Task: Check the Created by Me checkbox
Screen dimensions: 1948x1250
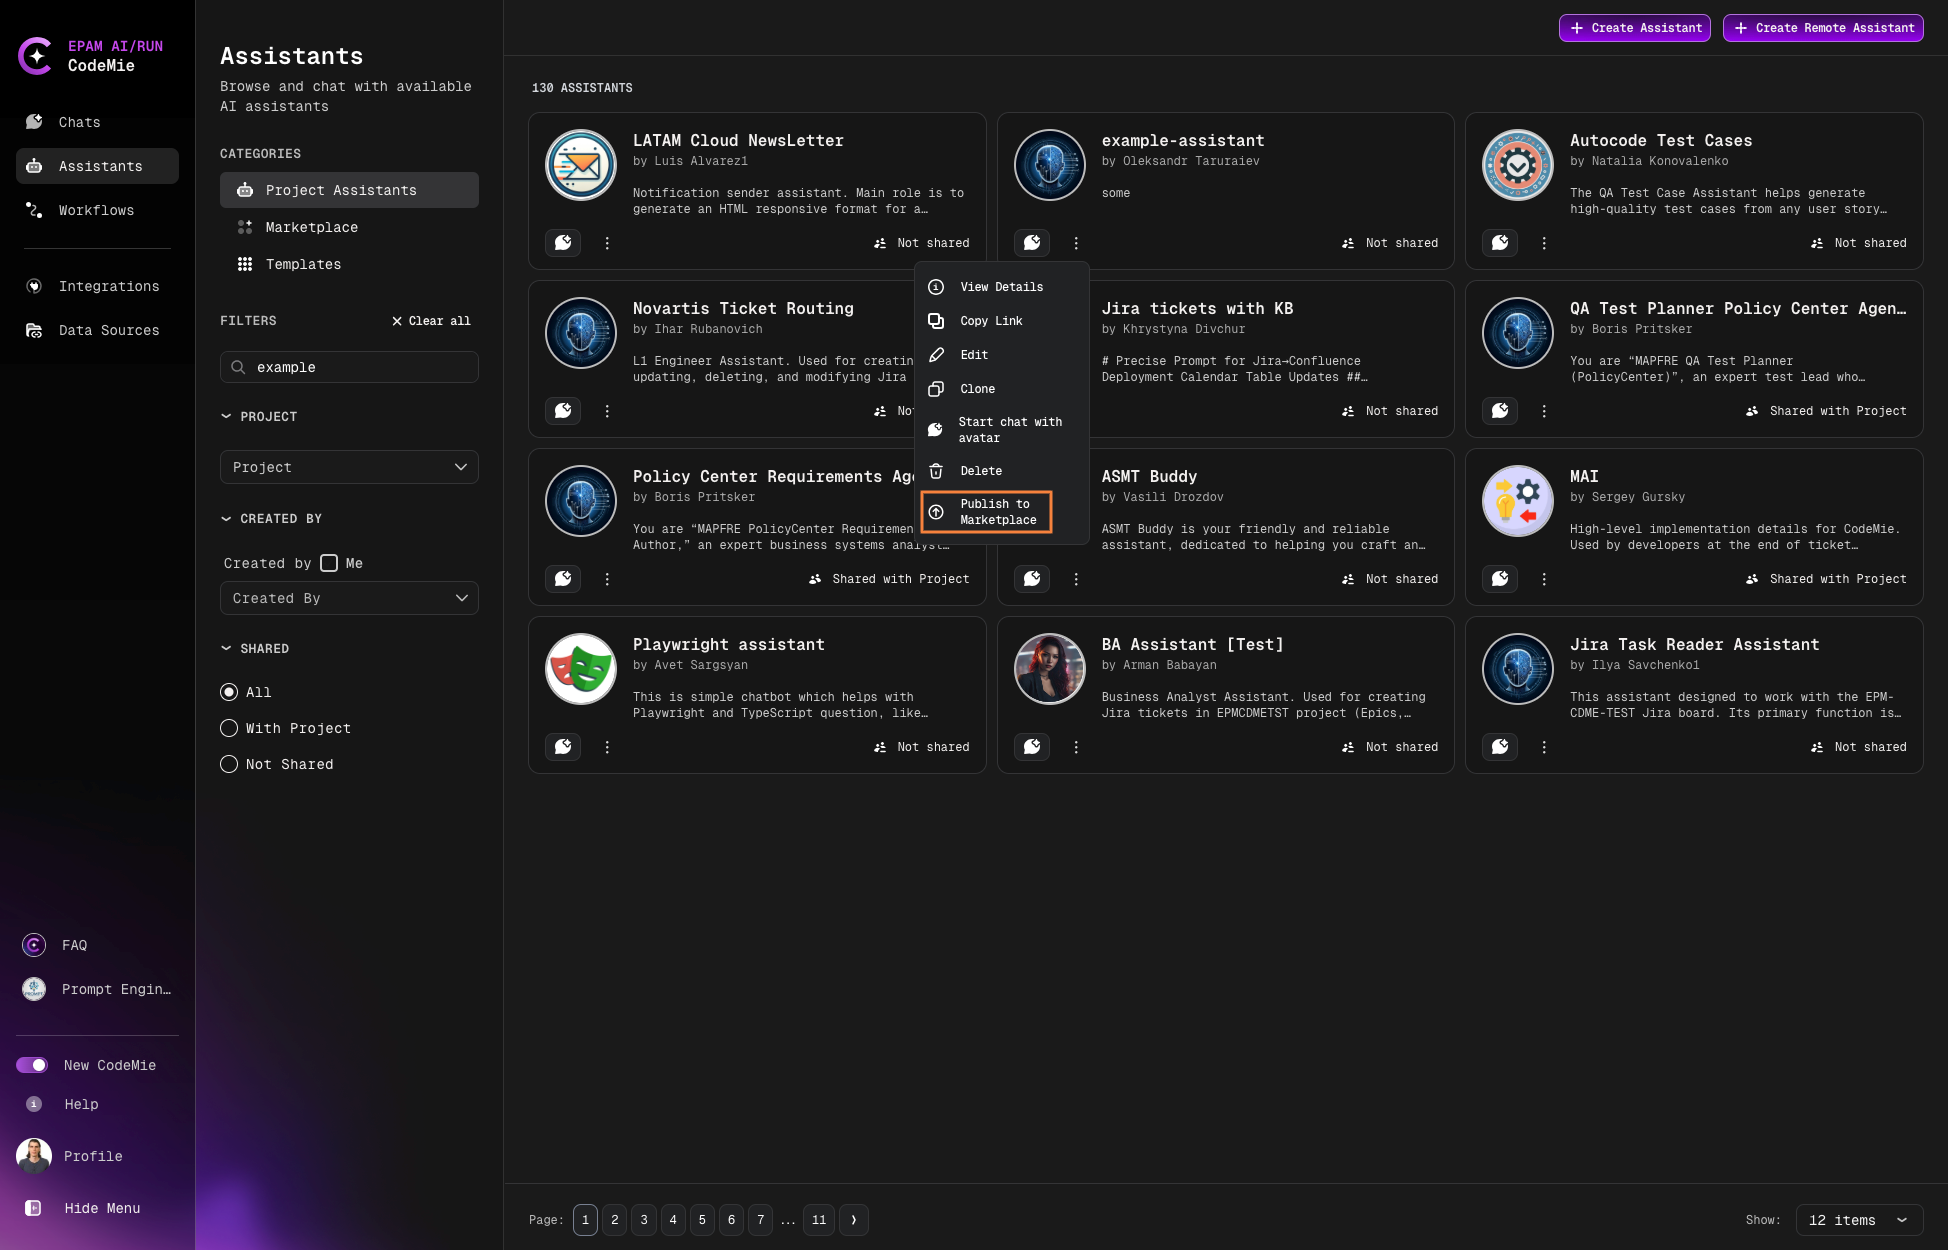Action: (329, 563)
